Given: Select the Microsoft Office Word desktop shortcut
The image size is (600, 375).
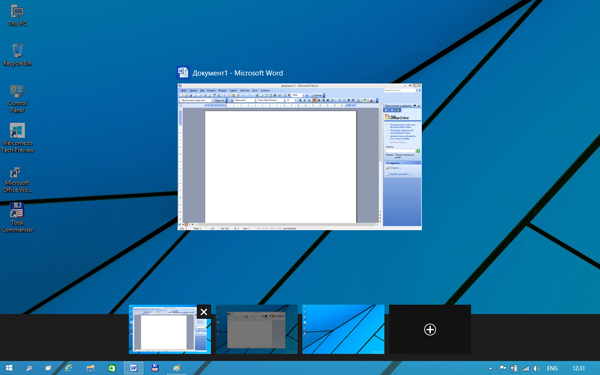Looking at the screenshot, I should click(x=17, y=179).
